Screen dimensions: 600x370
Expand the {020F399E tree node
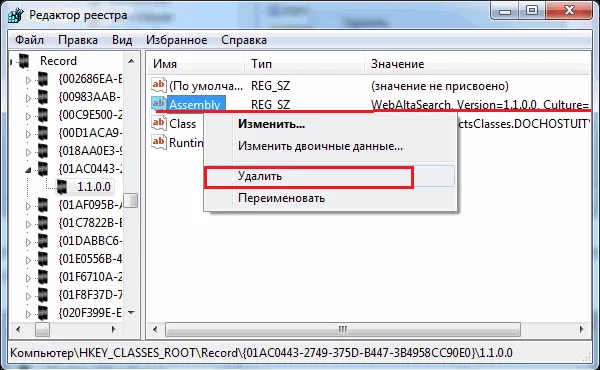(x=28, y=314)
